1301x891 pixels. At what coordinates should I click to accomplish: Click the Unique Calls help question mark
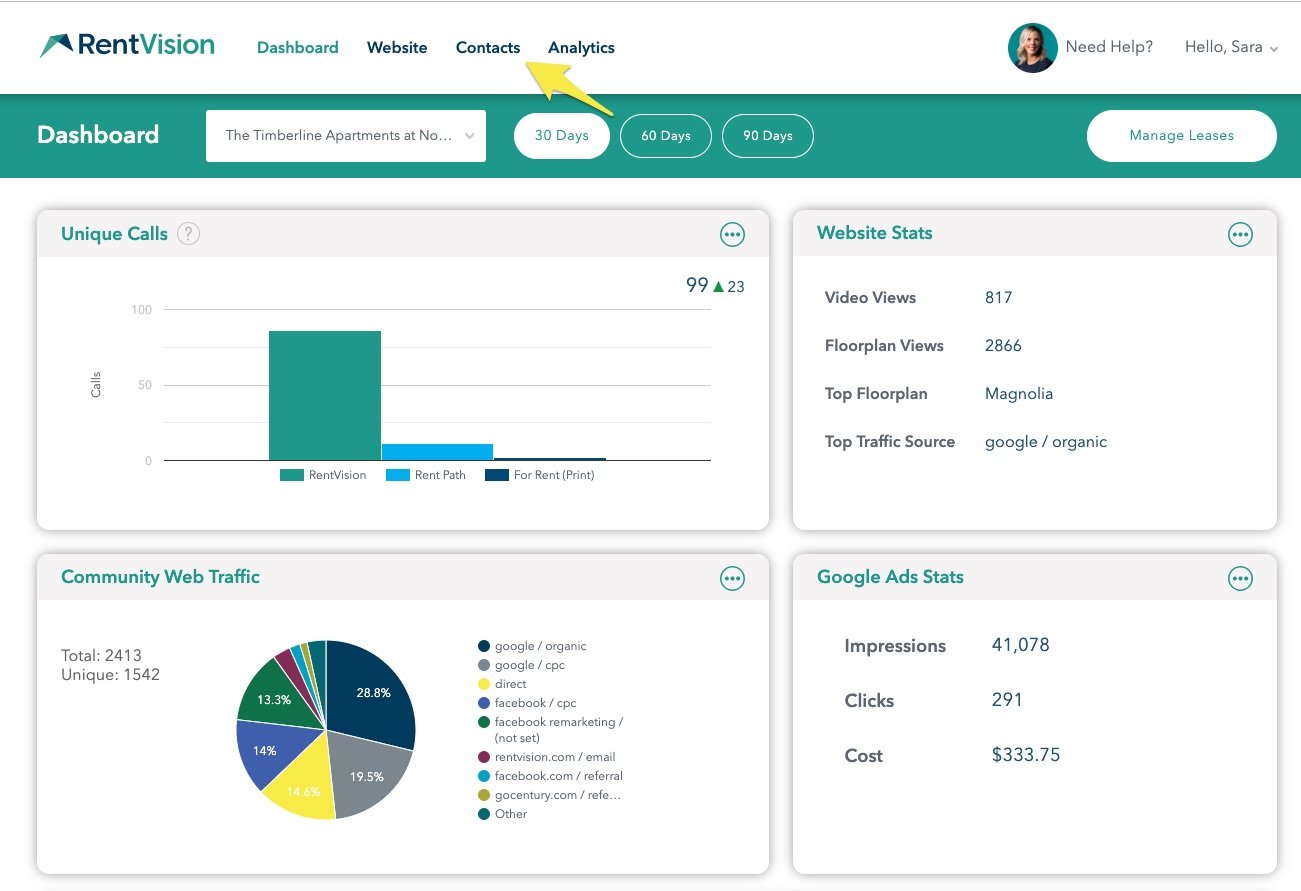pyautogui.click(x=188, y=234)
